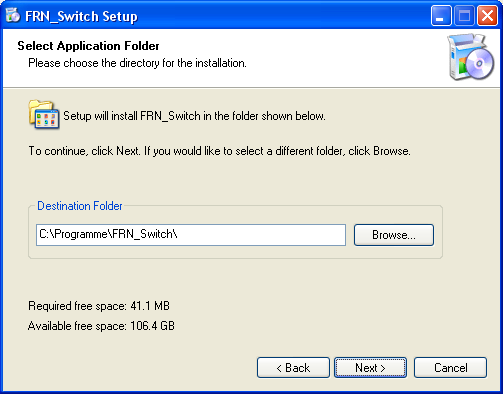Click the setup icon in title bar

pyautogui.click(x=13, y=15)
